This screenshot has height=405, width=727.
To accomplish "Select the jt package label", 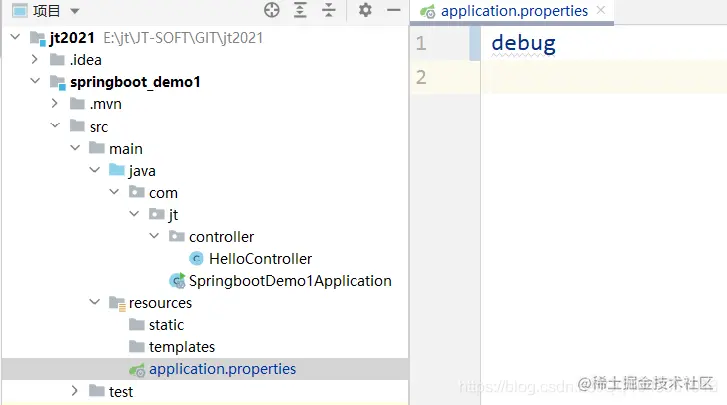I will [x=173, y=215].
